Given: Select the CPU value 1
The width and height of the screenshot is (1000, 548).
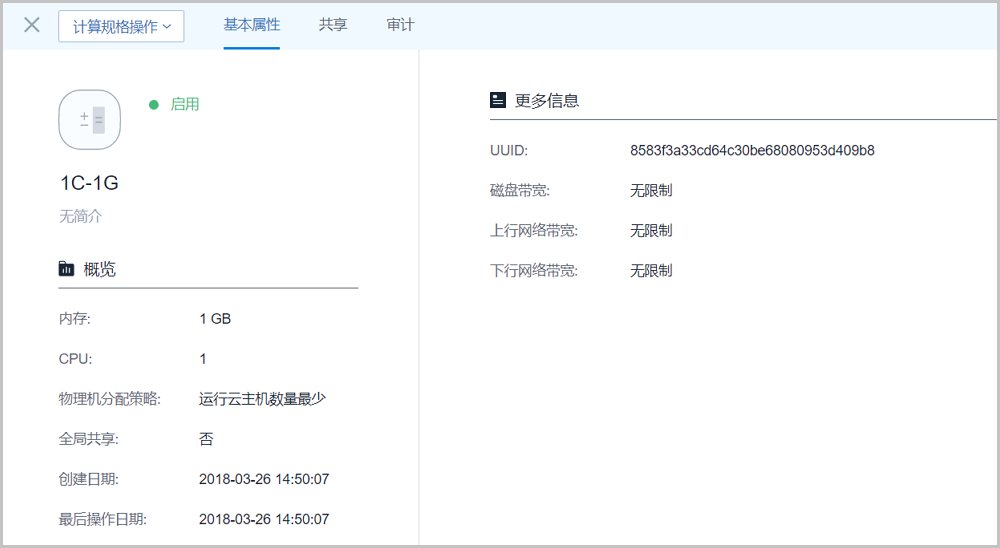Looking at the screenshot, I should pos(203,359).
